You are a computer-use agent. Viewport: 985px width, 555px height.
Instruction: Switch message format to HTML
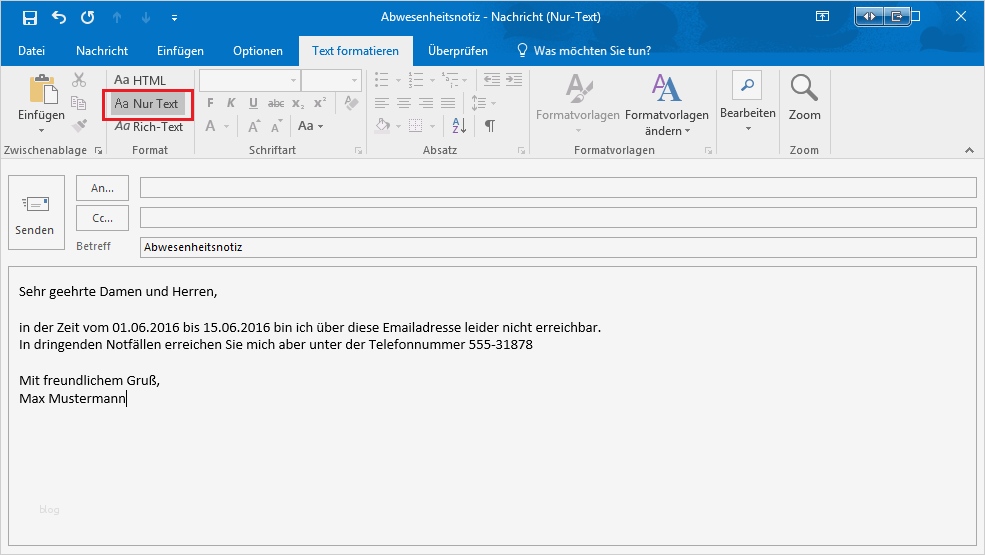coord(140,80)
